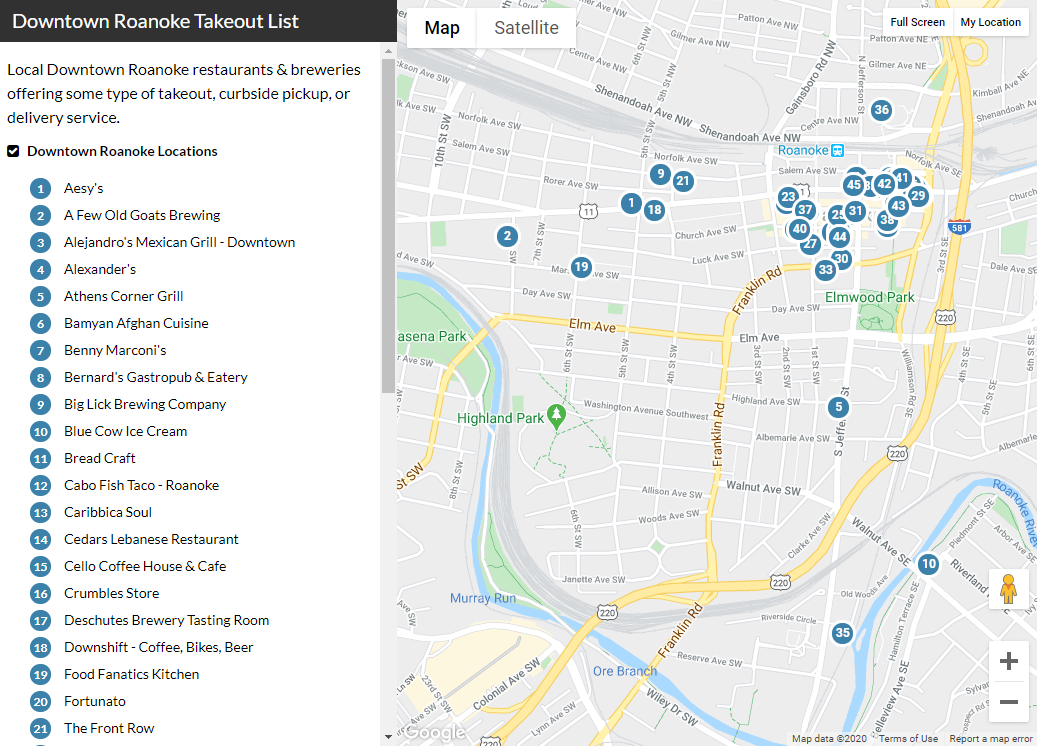Open map marker 44 pin
The height and width of the screenshot is (746, 1037).
[839, 236]
